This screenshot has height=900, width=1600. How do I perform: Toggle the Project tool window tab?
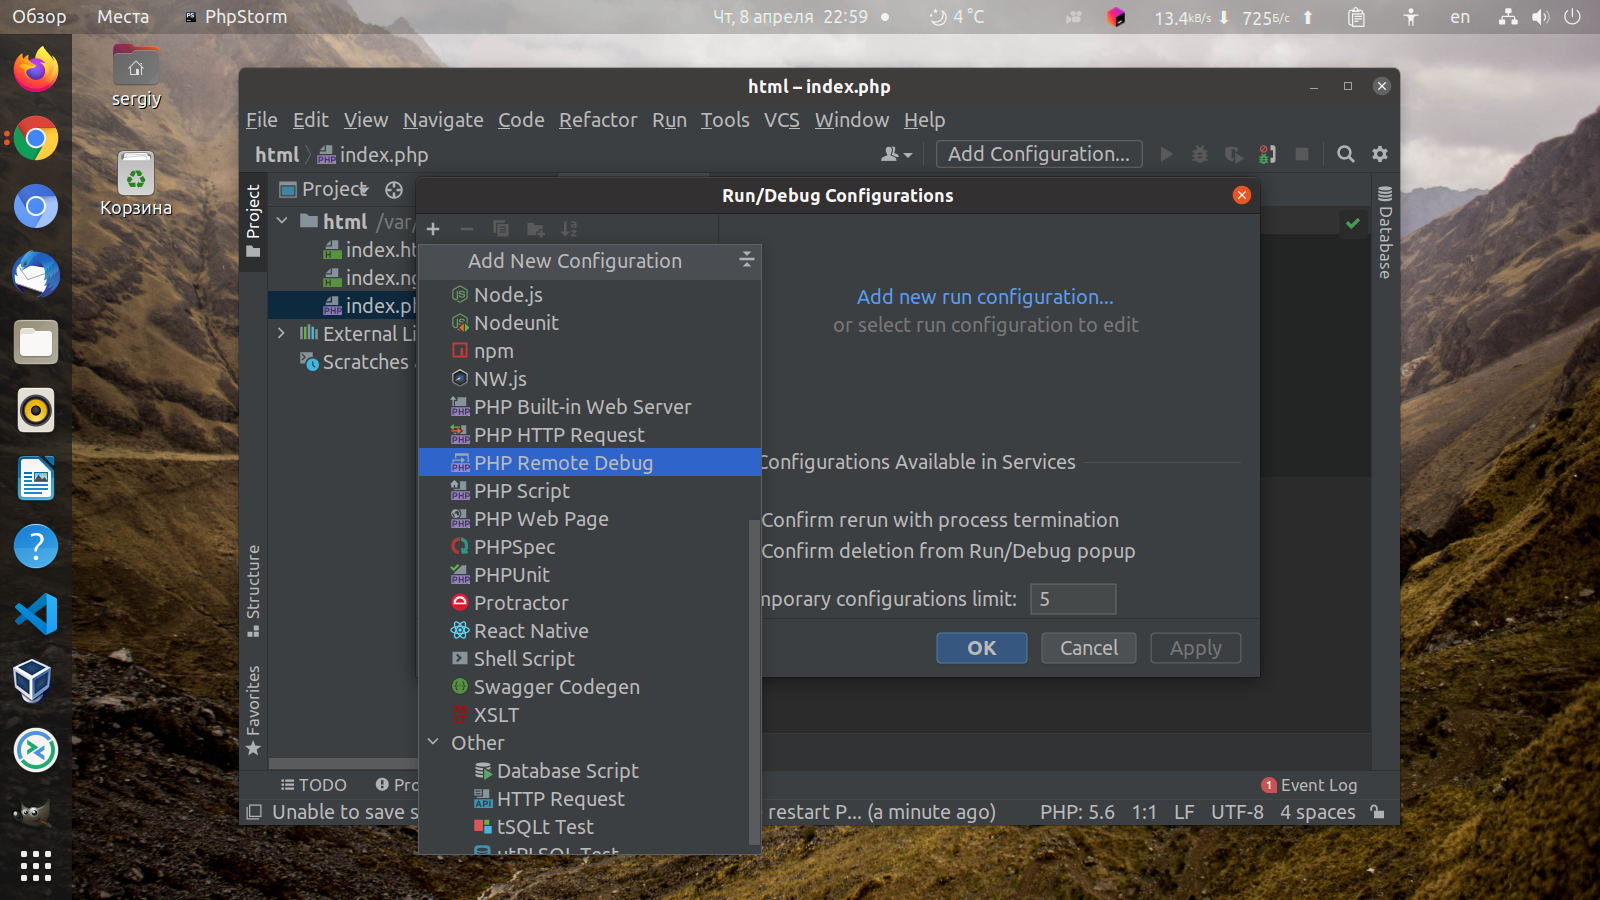pos(253,220)
